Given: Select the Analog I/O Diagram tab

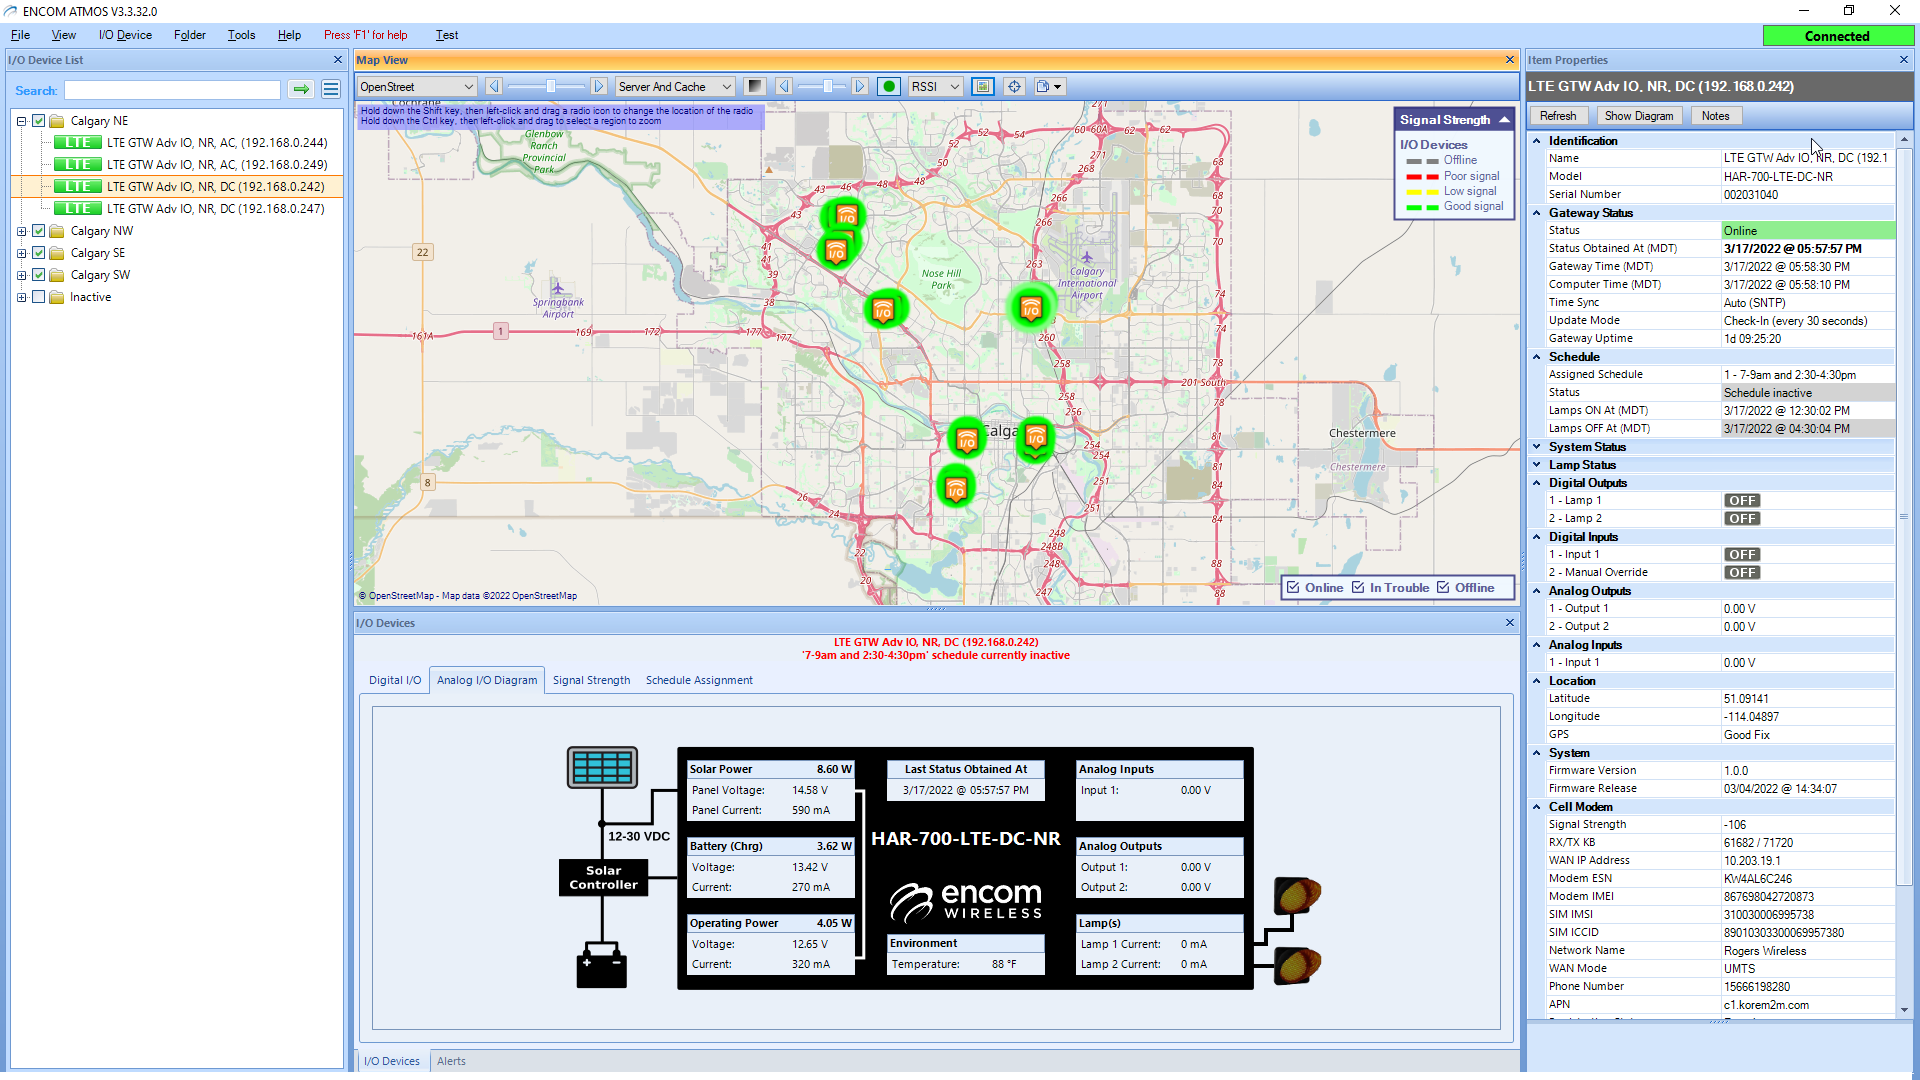Looking at the screenshot, I should 487,679.
